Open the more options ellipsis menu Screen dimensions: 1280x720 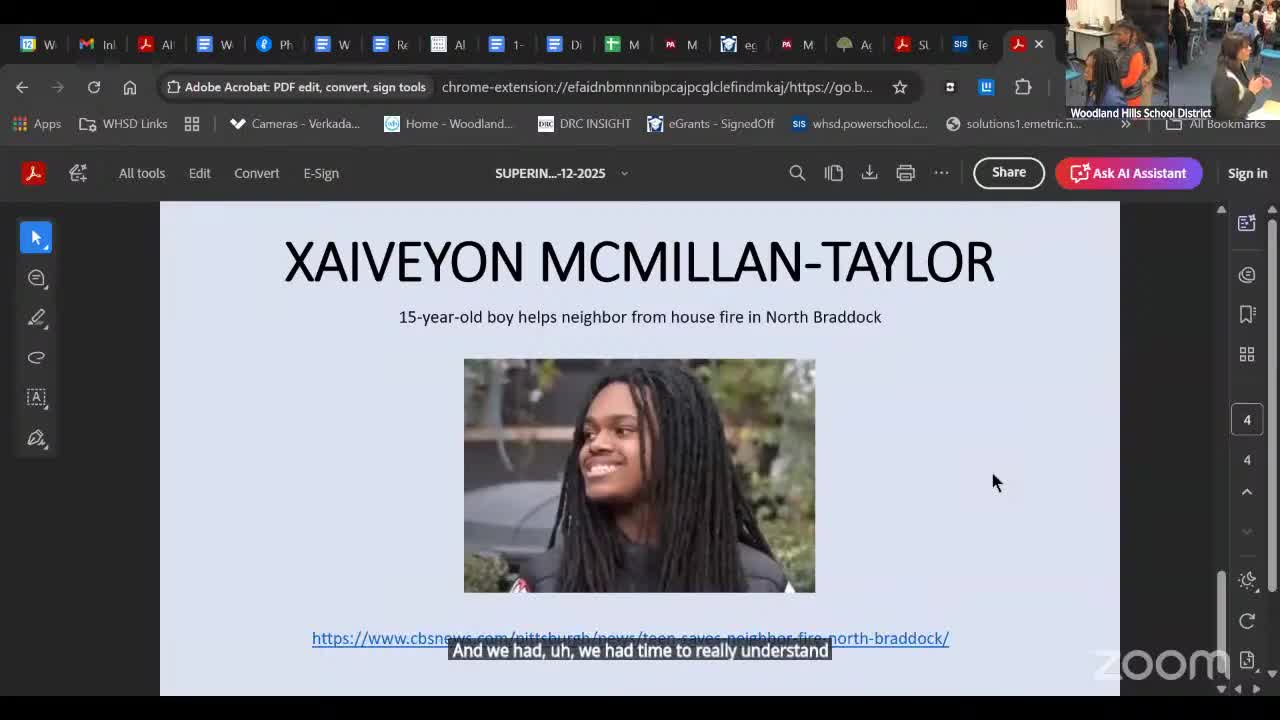(941, 173)
